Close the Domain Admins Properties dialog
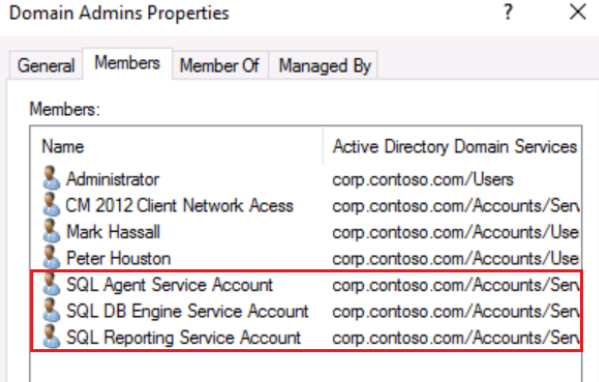The width and height of the screenshot is (599, 382). [x=578, y=12]
